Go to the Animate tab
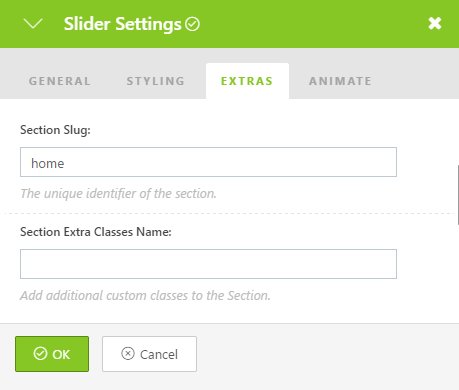459x390 pixels. (x=340, y=81)
